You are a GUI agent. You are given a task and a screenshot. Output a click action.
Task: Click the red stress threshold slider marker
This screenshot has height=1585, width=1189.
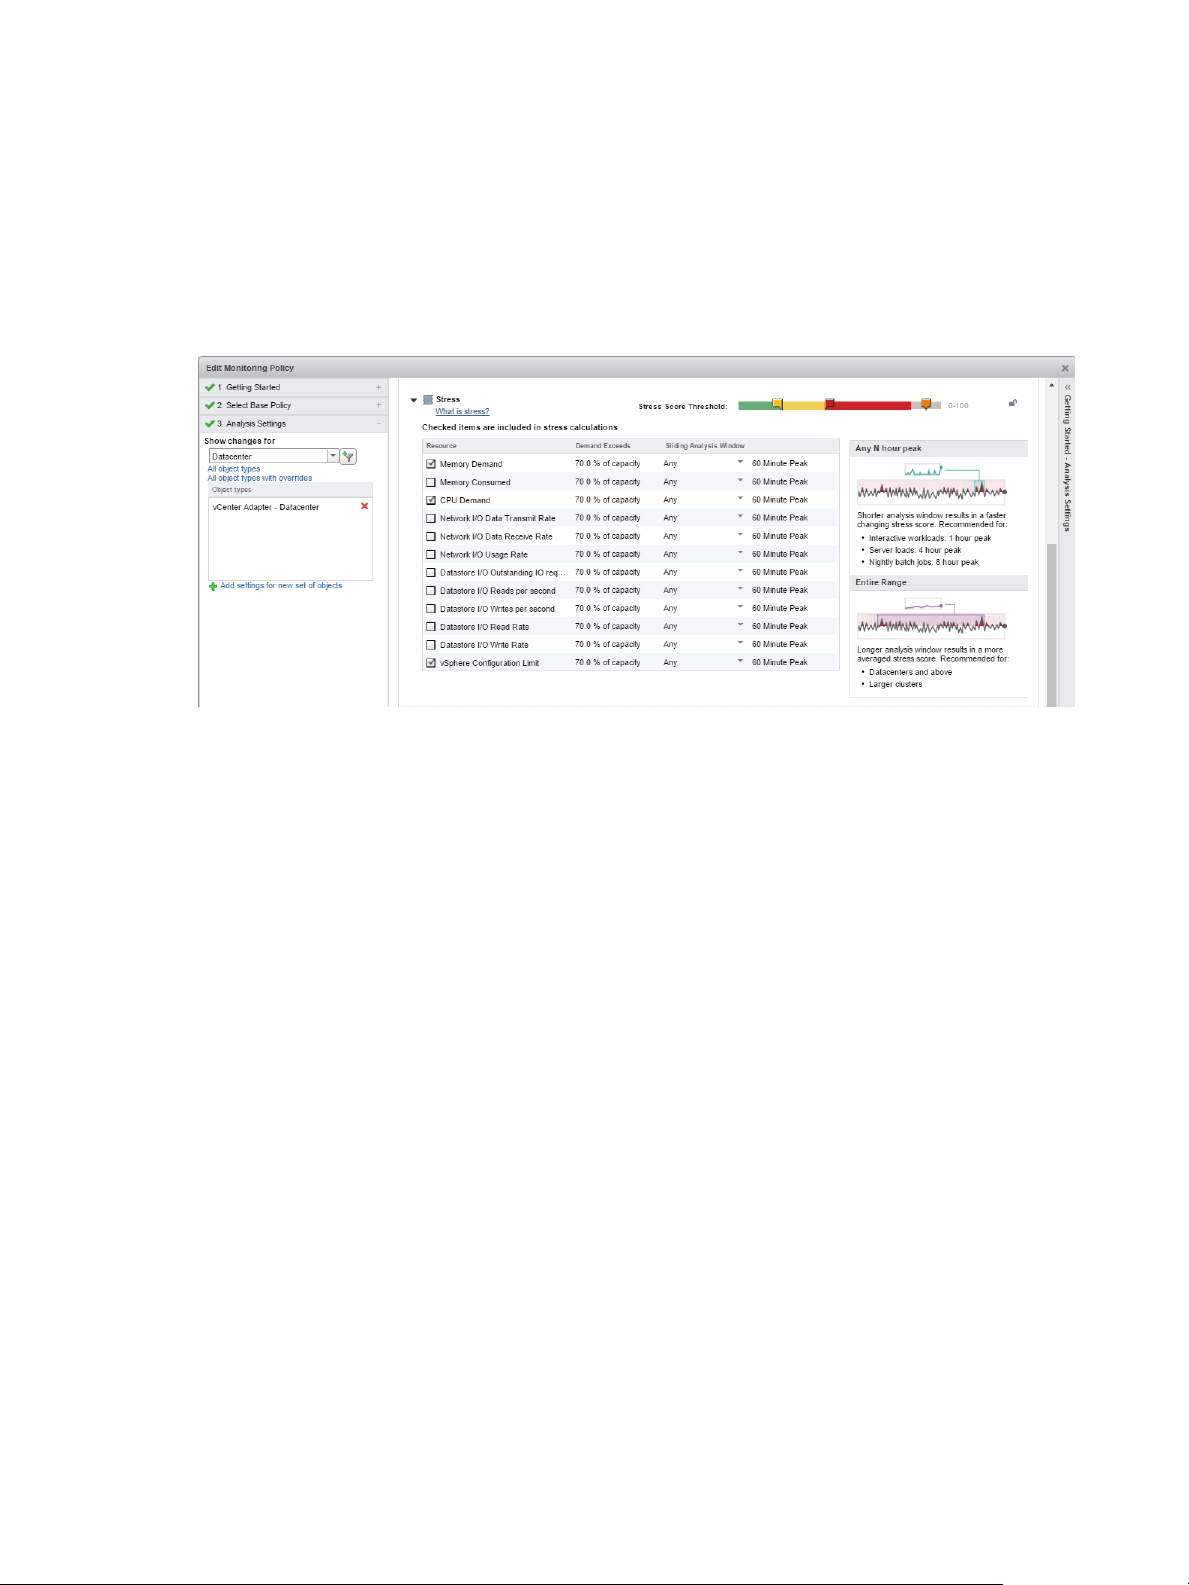(x=829, y=404)
